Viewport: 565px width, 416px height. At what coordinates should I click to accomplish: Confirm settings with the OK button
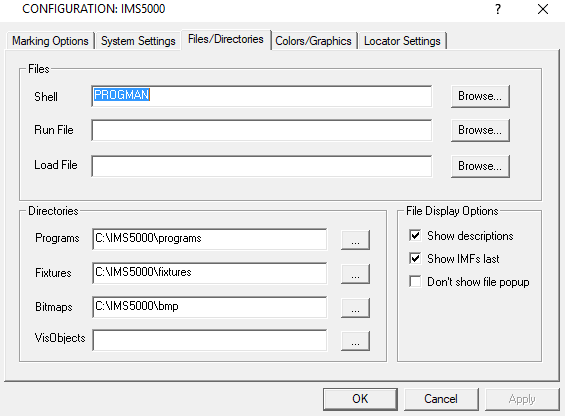[360, 399]
